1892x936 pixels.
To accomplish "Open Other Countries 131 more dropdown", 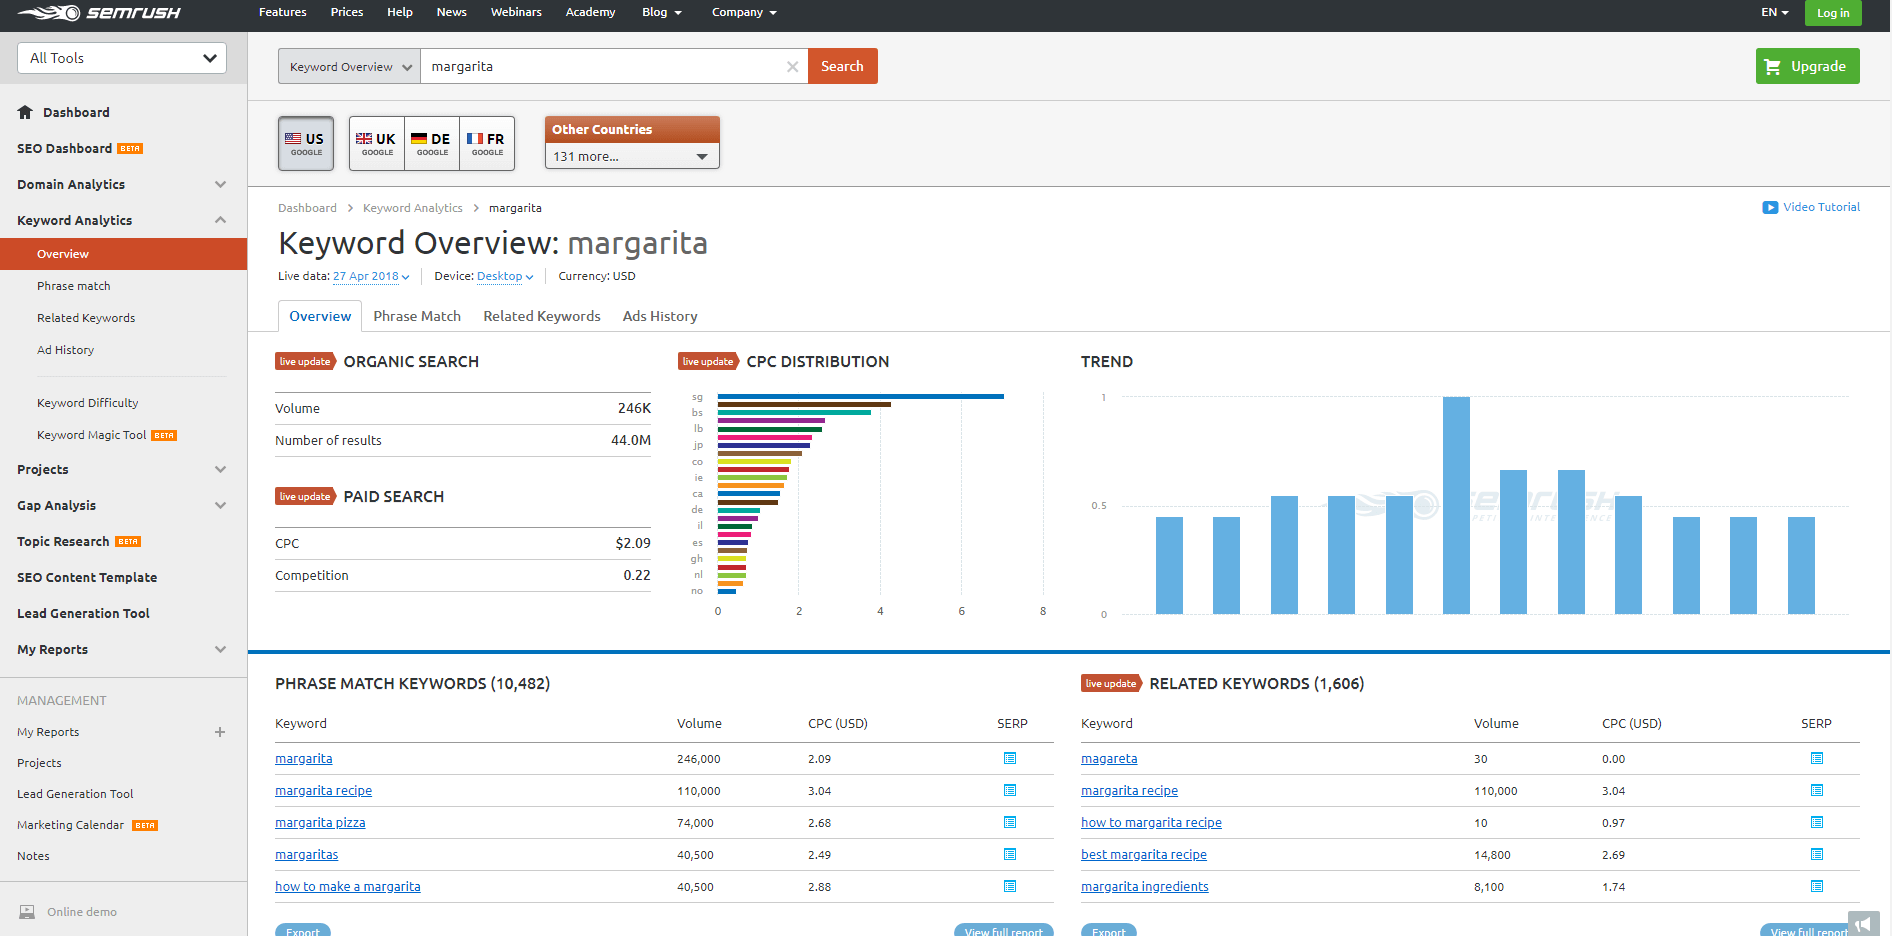I will [x=631, y=157].
